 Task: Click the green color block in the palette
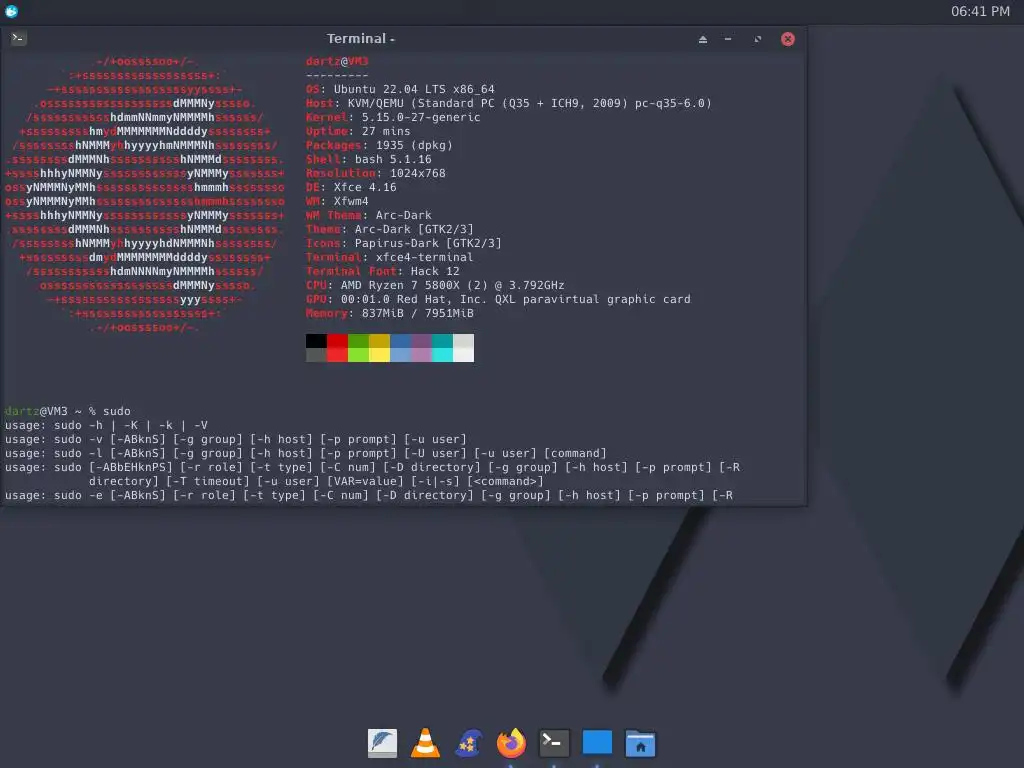(x=359, y=341)
